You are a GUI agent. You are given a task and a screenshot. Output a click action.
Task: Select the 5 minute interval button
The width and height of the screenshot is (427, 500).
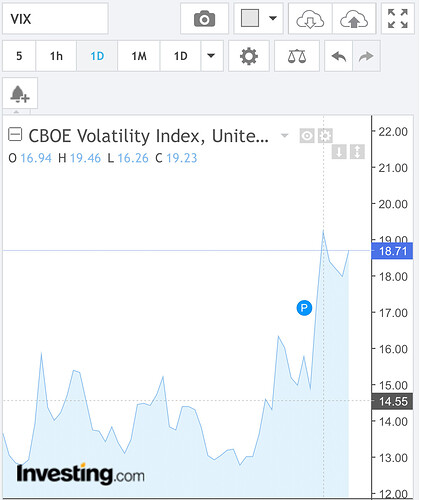(19, 56)
